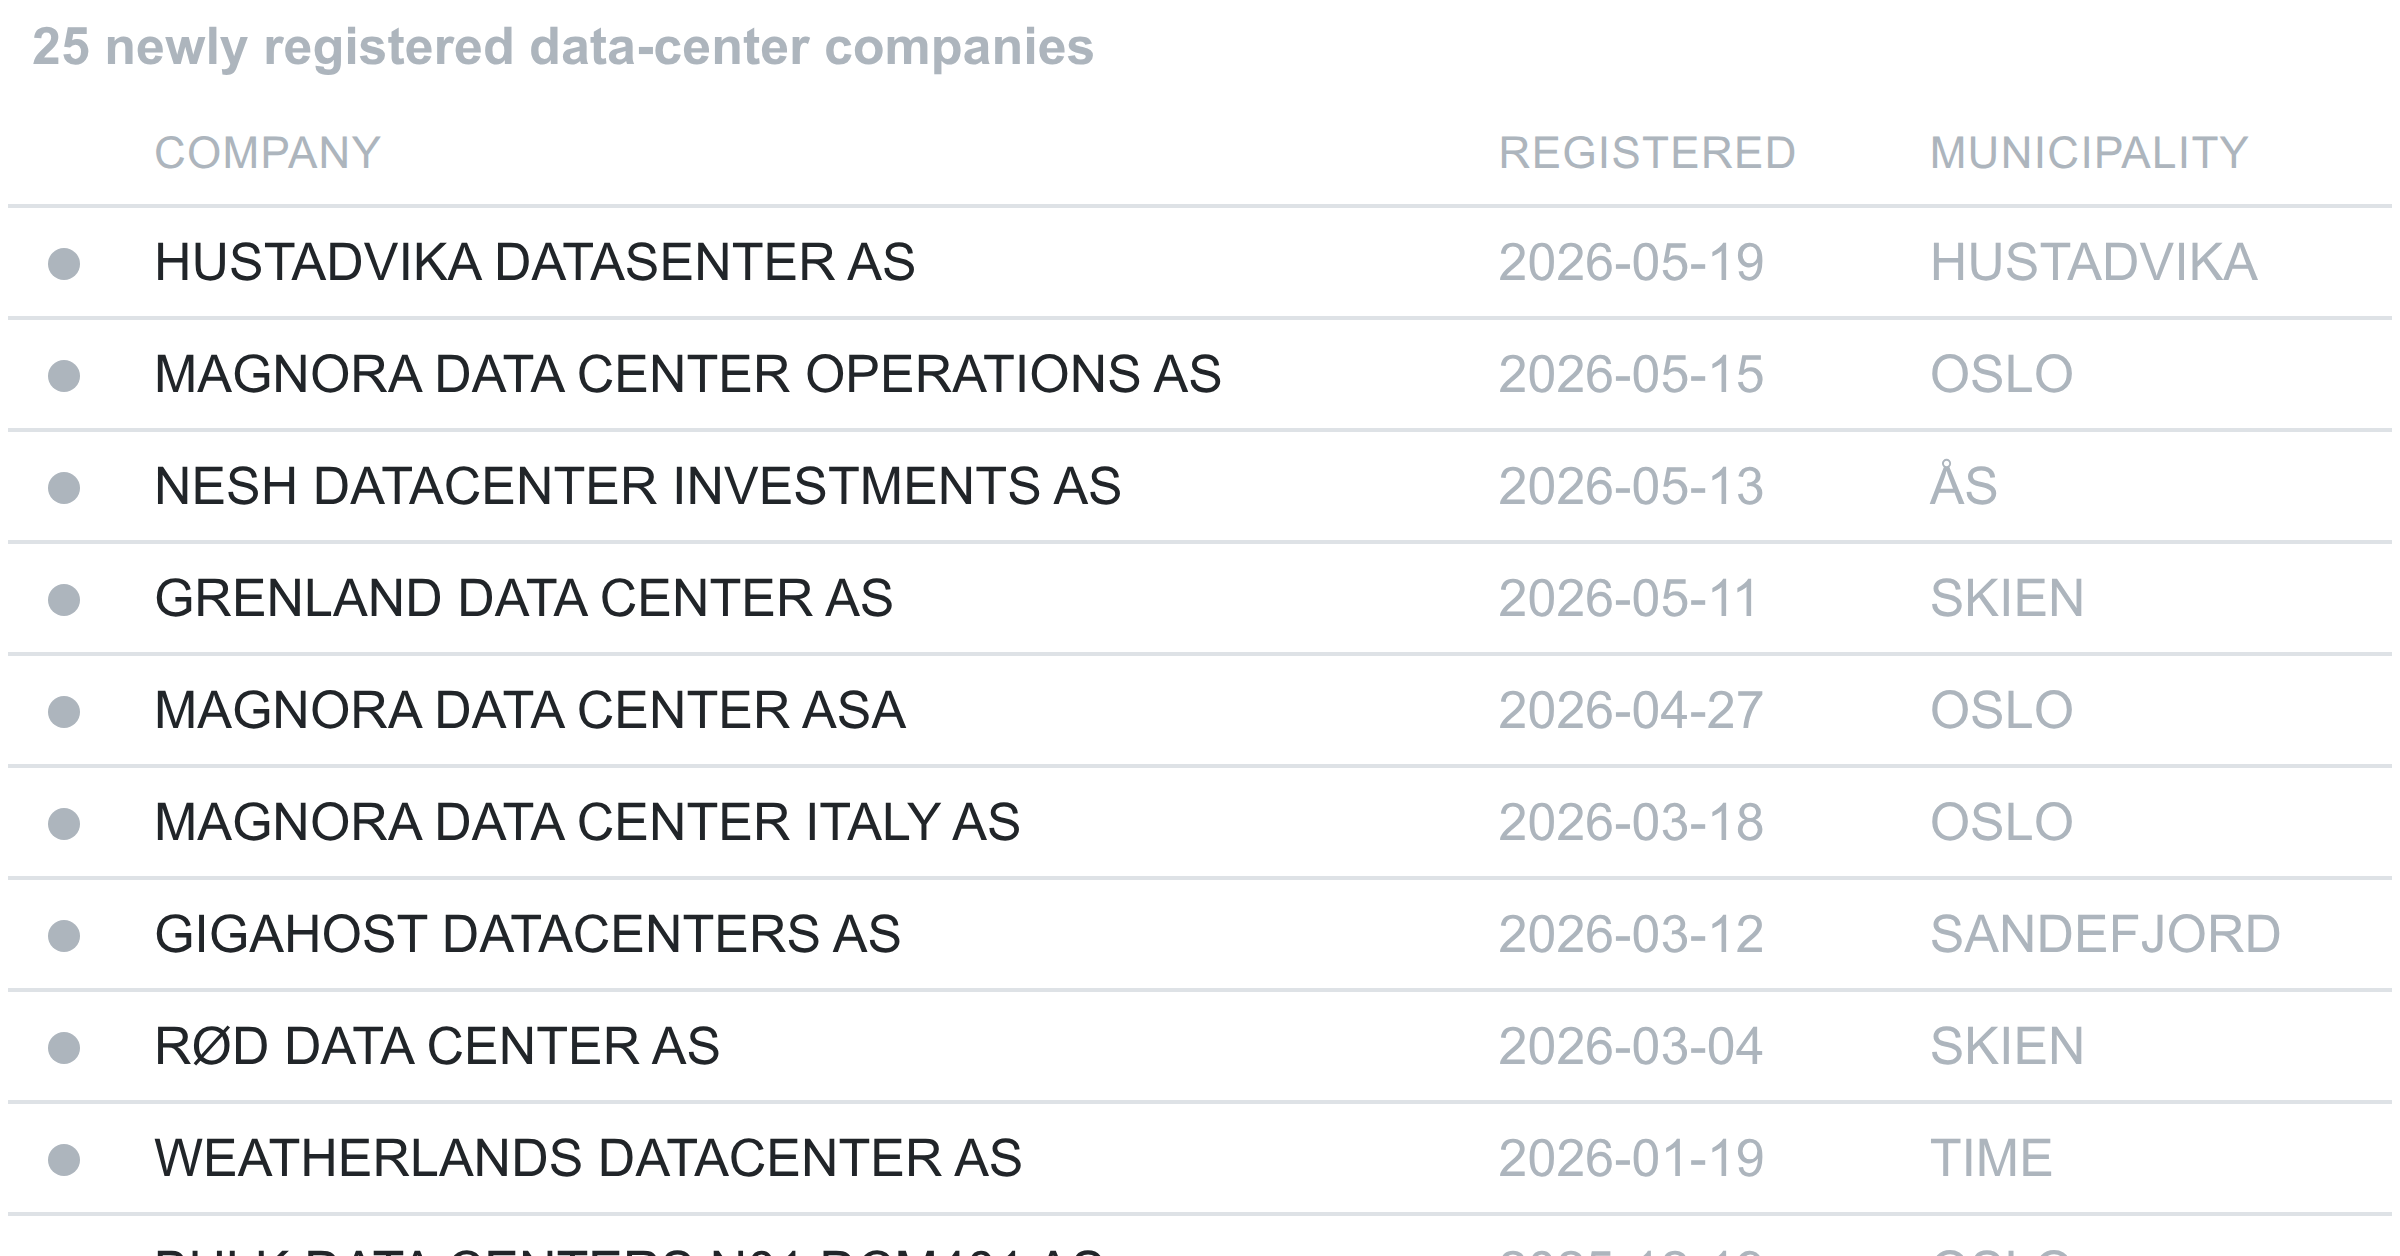This screenshot has height=1256, width=2400.
Task: Select the GIGAHOST DATACENTERS AS company name
Action: (x=527, y=935)
